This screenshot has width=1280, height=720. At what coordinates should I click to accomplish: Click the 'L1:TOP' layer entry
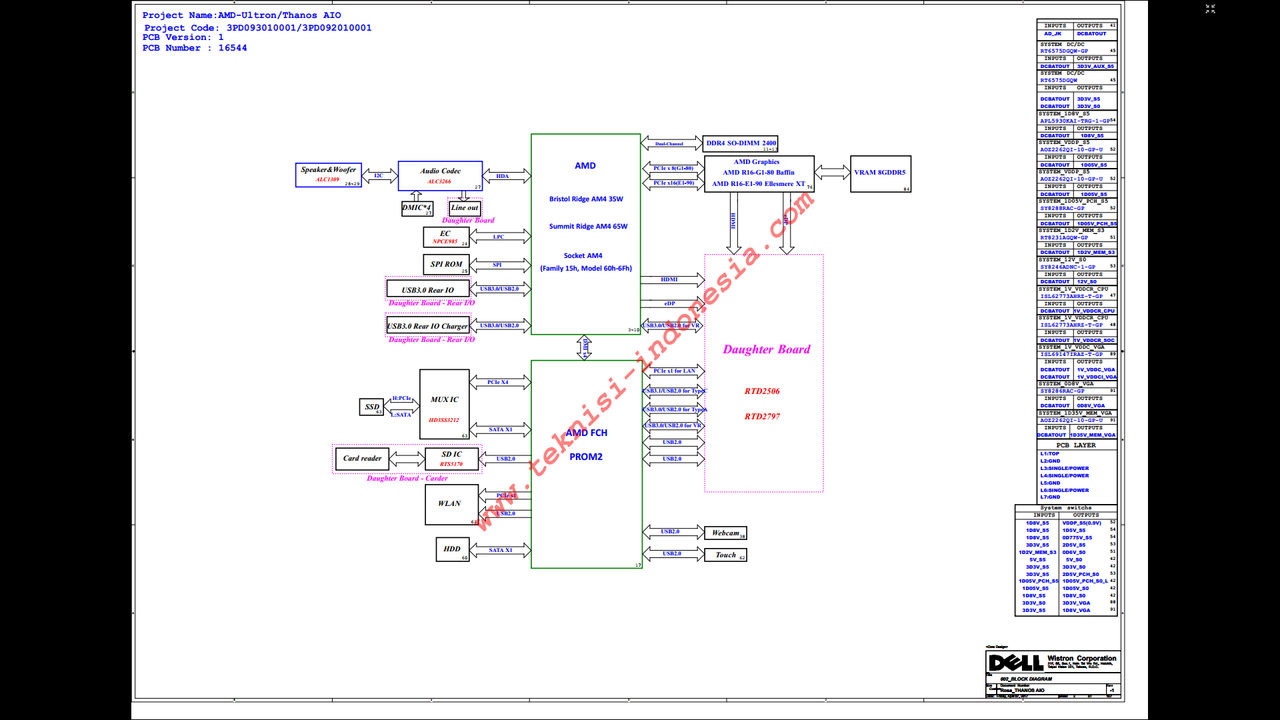click(1050, 454)
